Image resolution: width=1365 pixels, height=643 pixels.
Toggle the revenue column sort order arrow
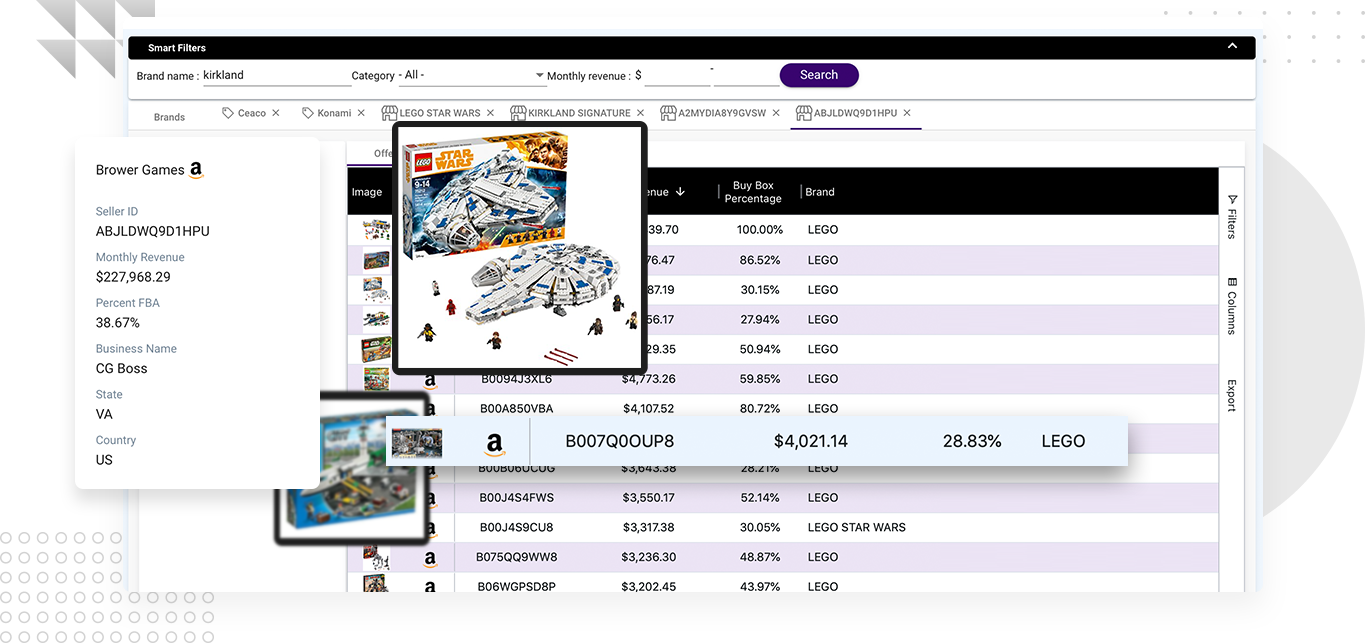(681, 191)
